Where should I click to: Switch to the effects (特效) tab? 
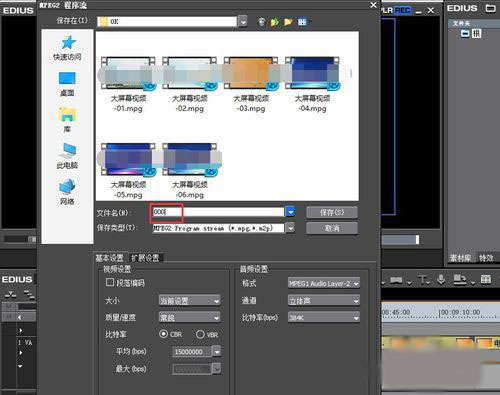point(486,258)
